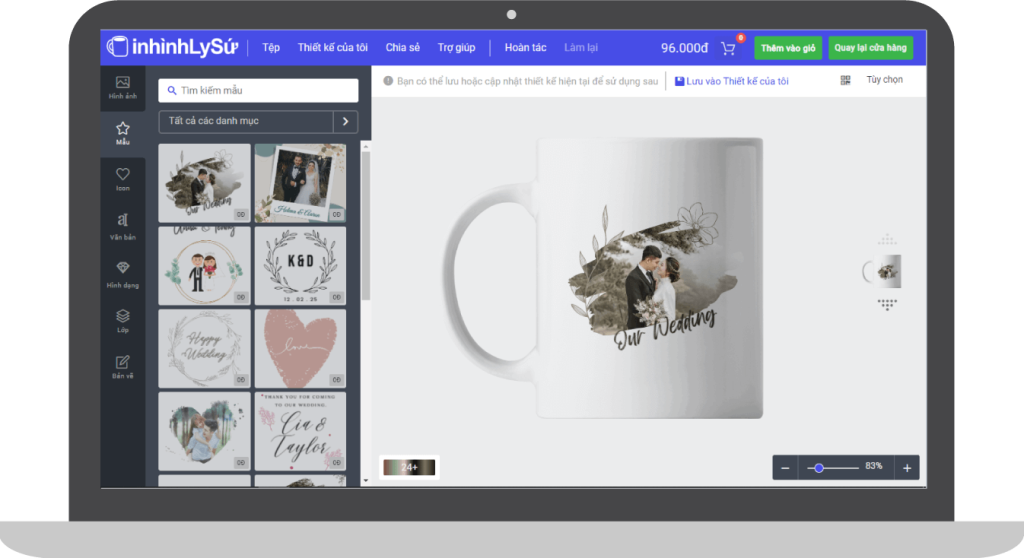Click in the Tìm kiếm mẫu search field
This screenshot has height=558, width=1024.
(258, 90)
